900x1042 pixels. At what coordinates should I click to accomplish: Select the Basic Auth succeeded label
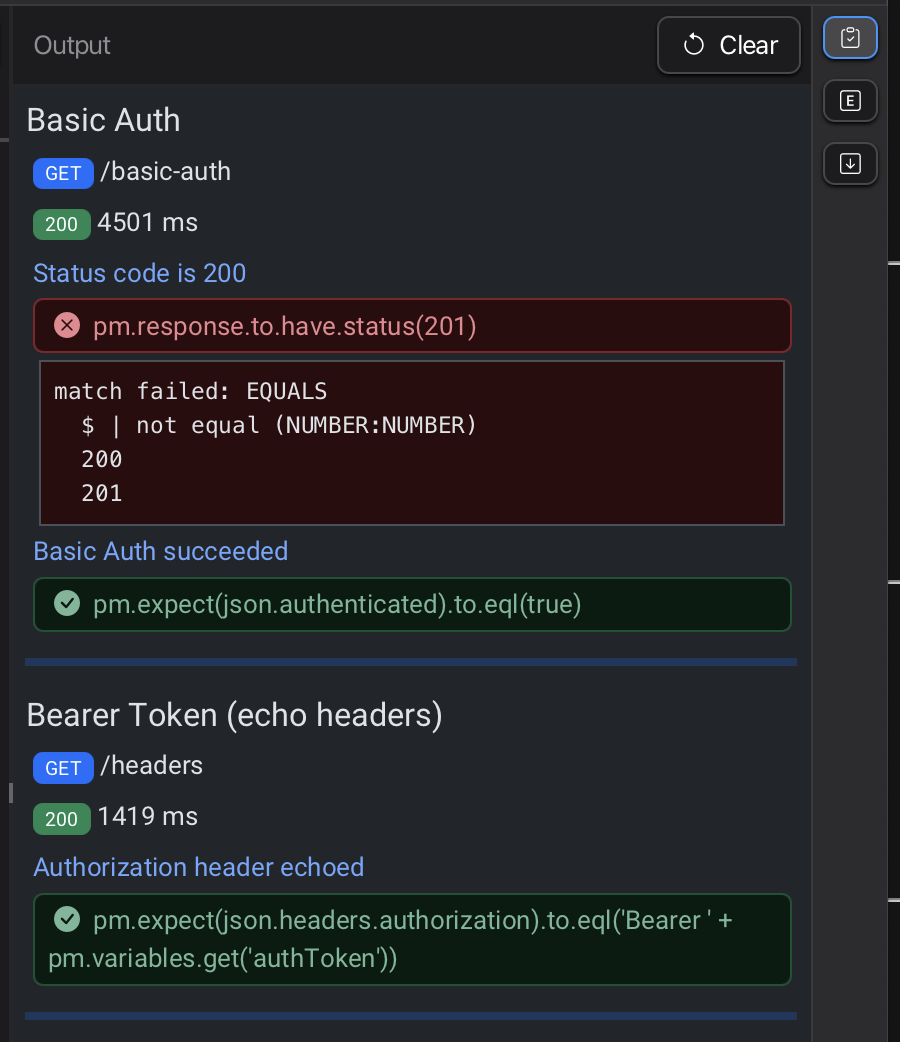coord(160,551)
